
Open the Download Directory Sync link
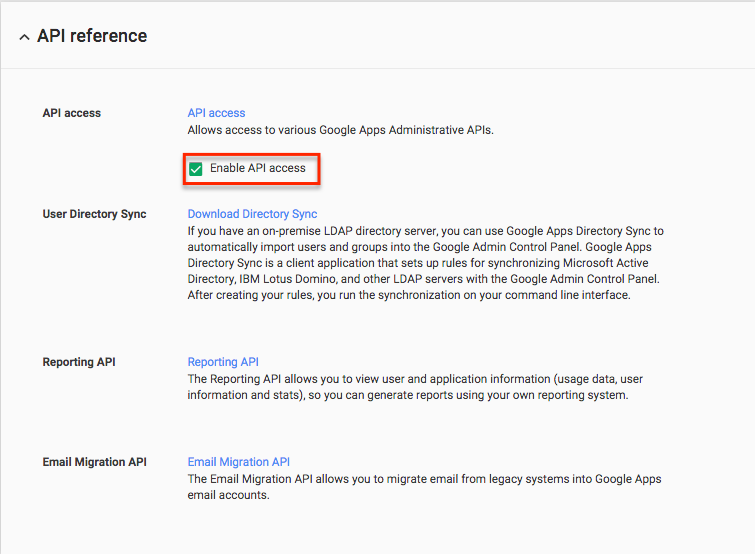pos(252,214)
